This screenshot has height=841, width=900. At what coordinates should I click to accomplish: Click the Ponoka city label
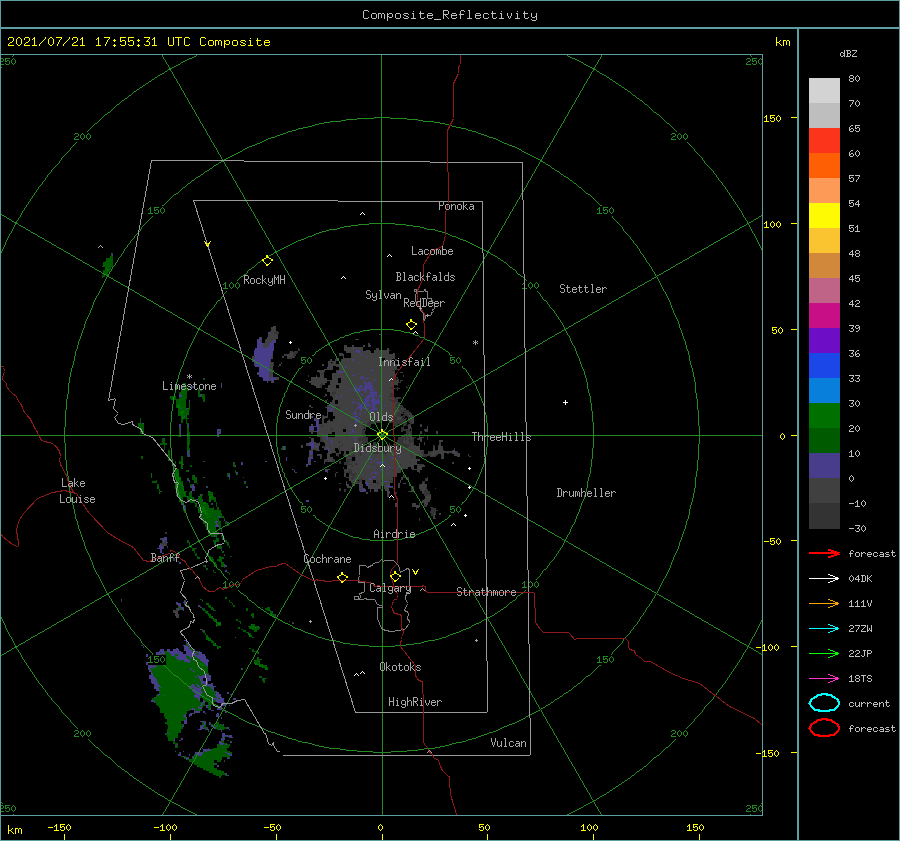tap(456, 206)
